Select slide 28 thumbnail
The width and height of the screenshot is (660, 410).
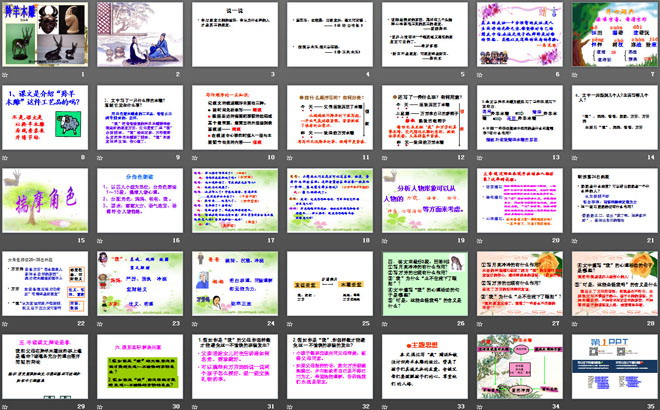(x=615, y=283)
